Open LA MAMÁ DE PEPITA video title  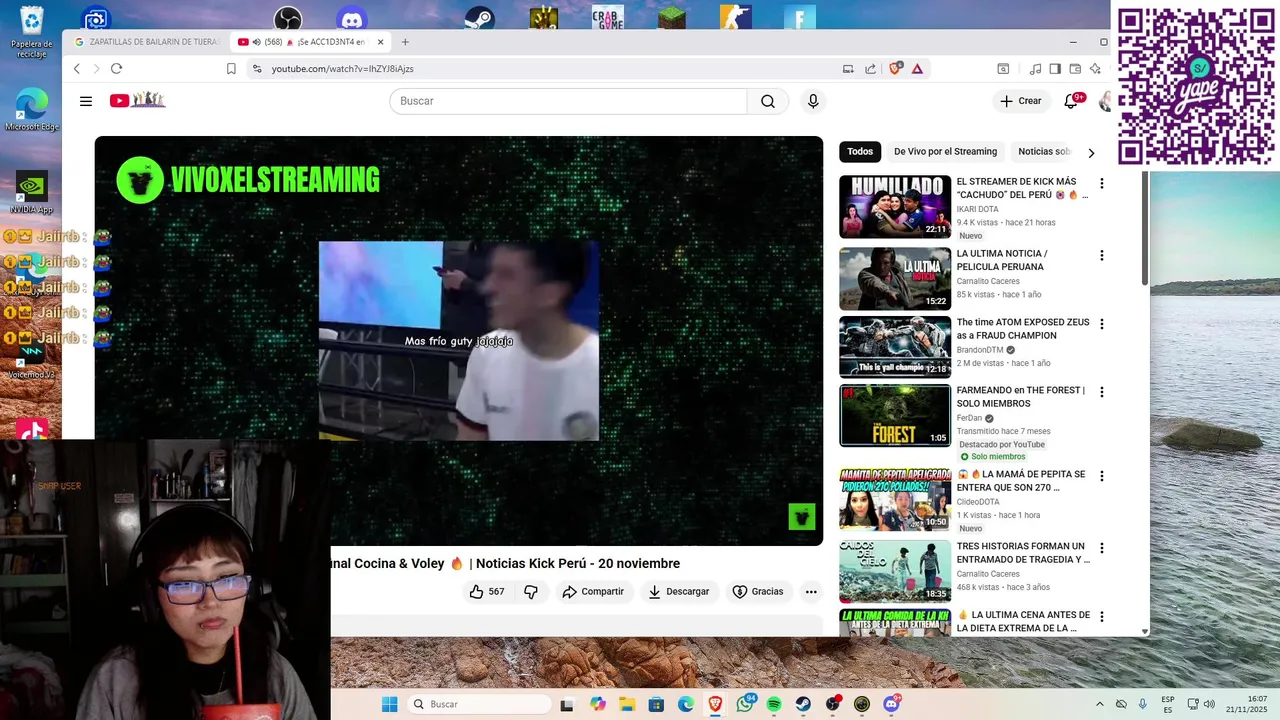[1021, 480]
